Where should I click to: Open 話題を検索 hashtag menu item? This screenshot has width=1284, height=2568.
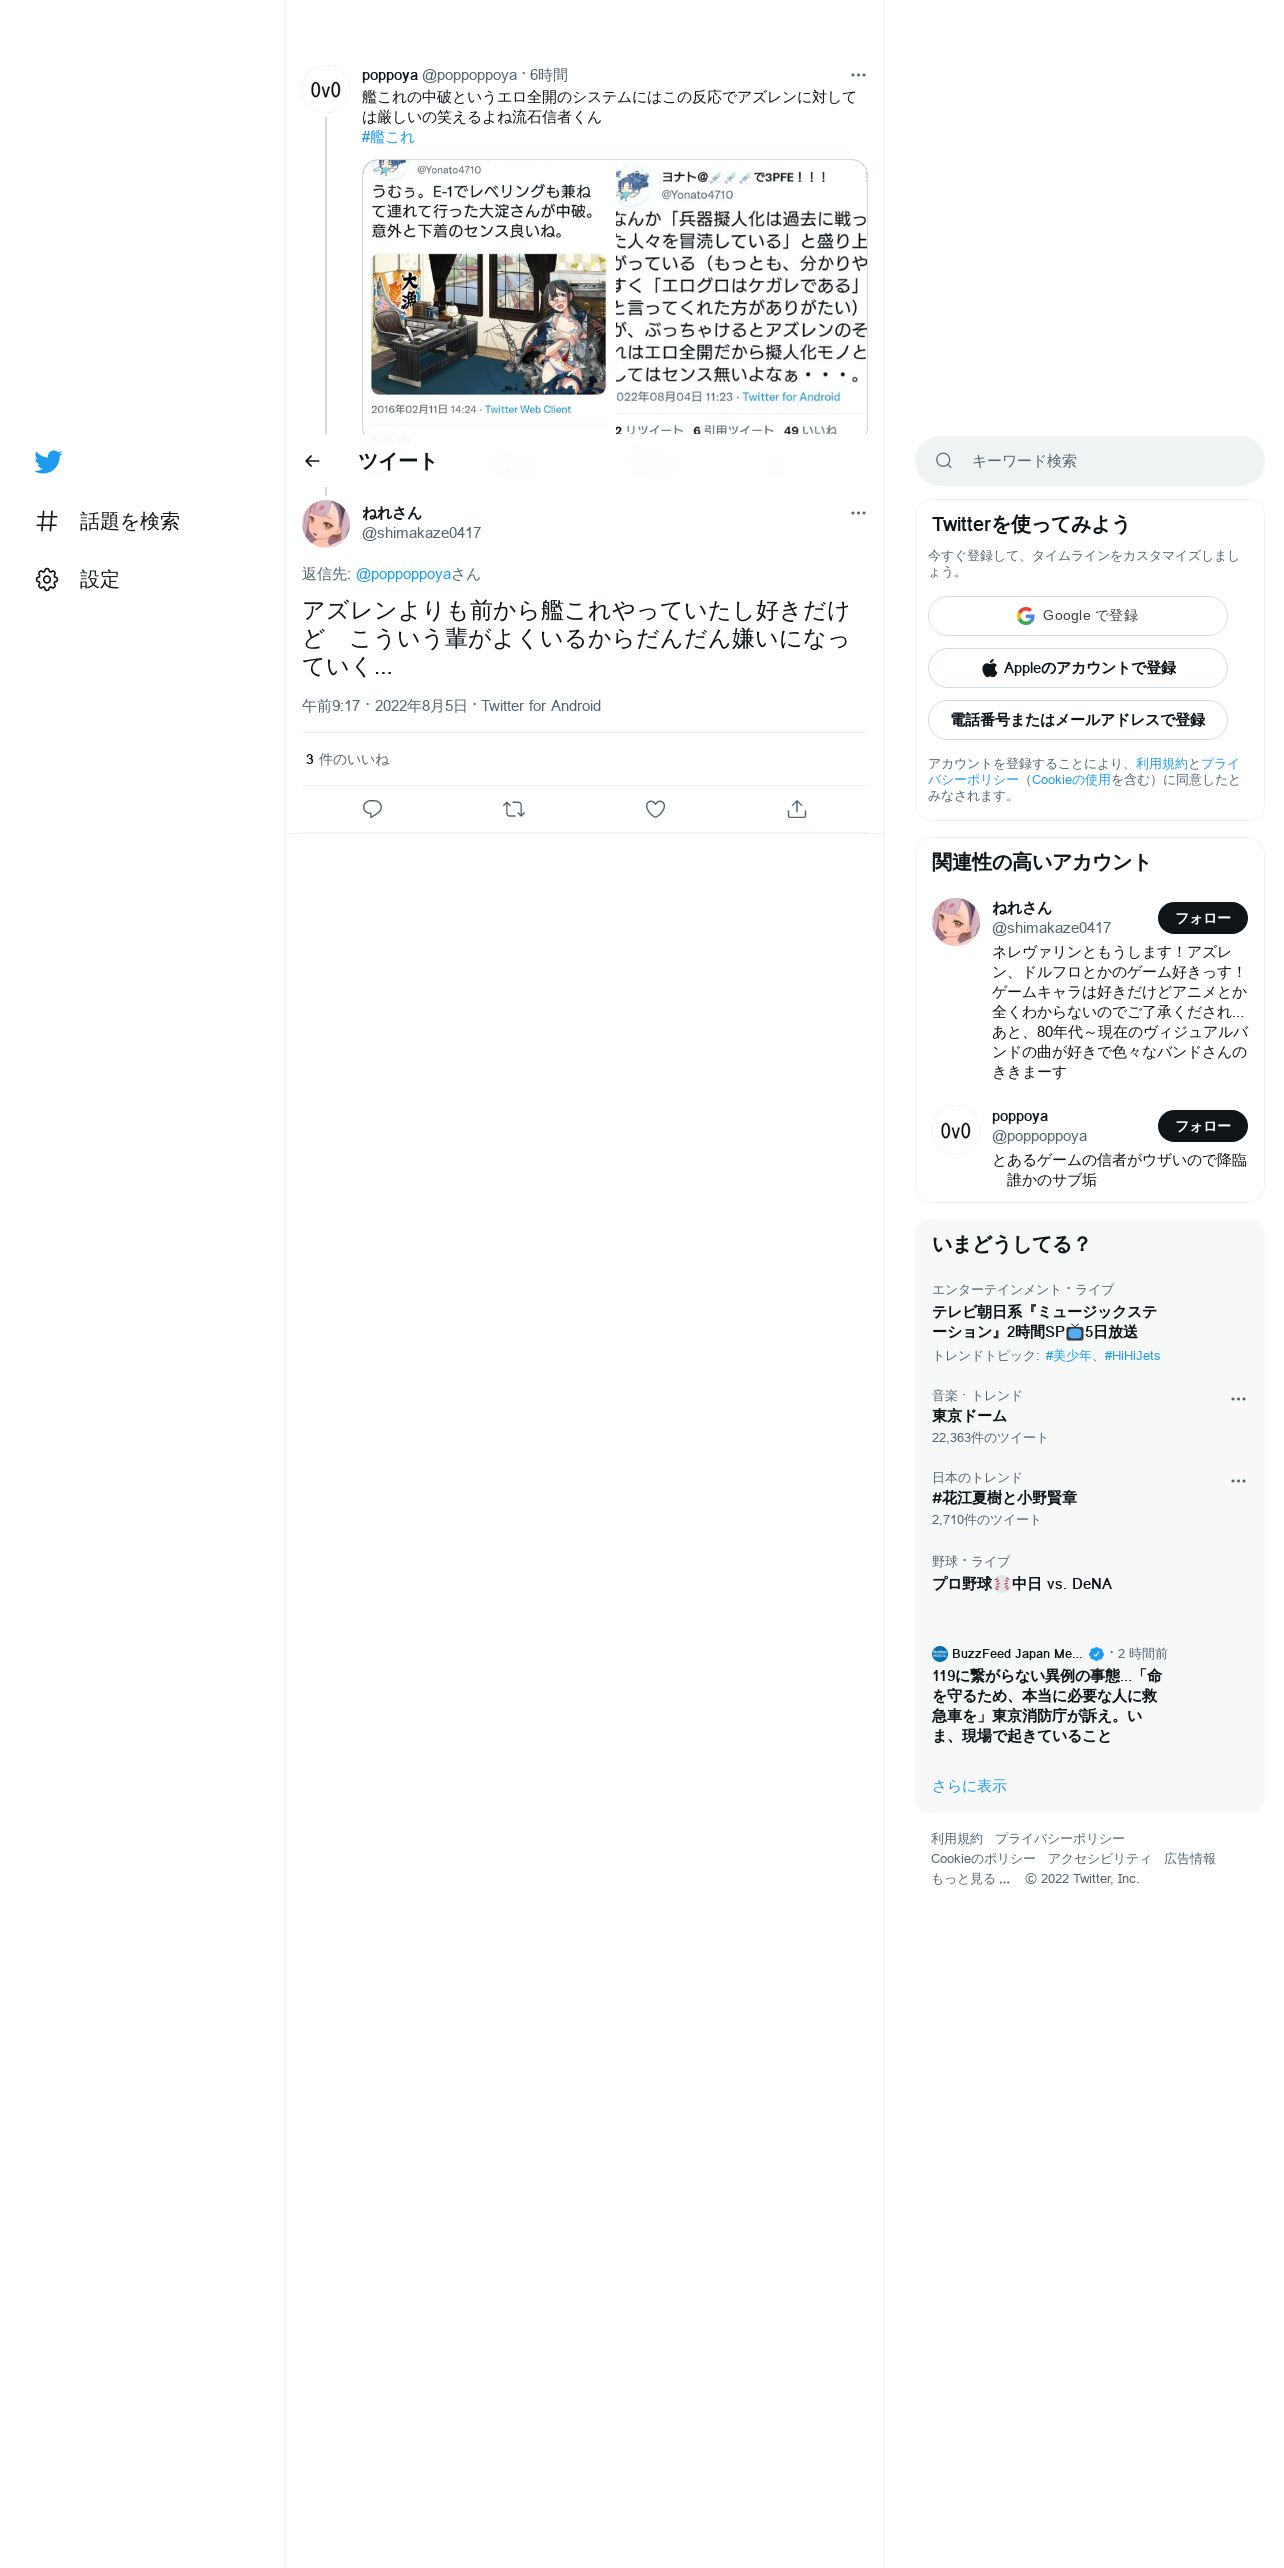[107, 521]
